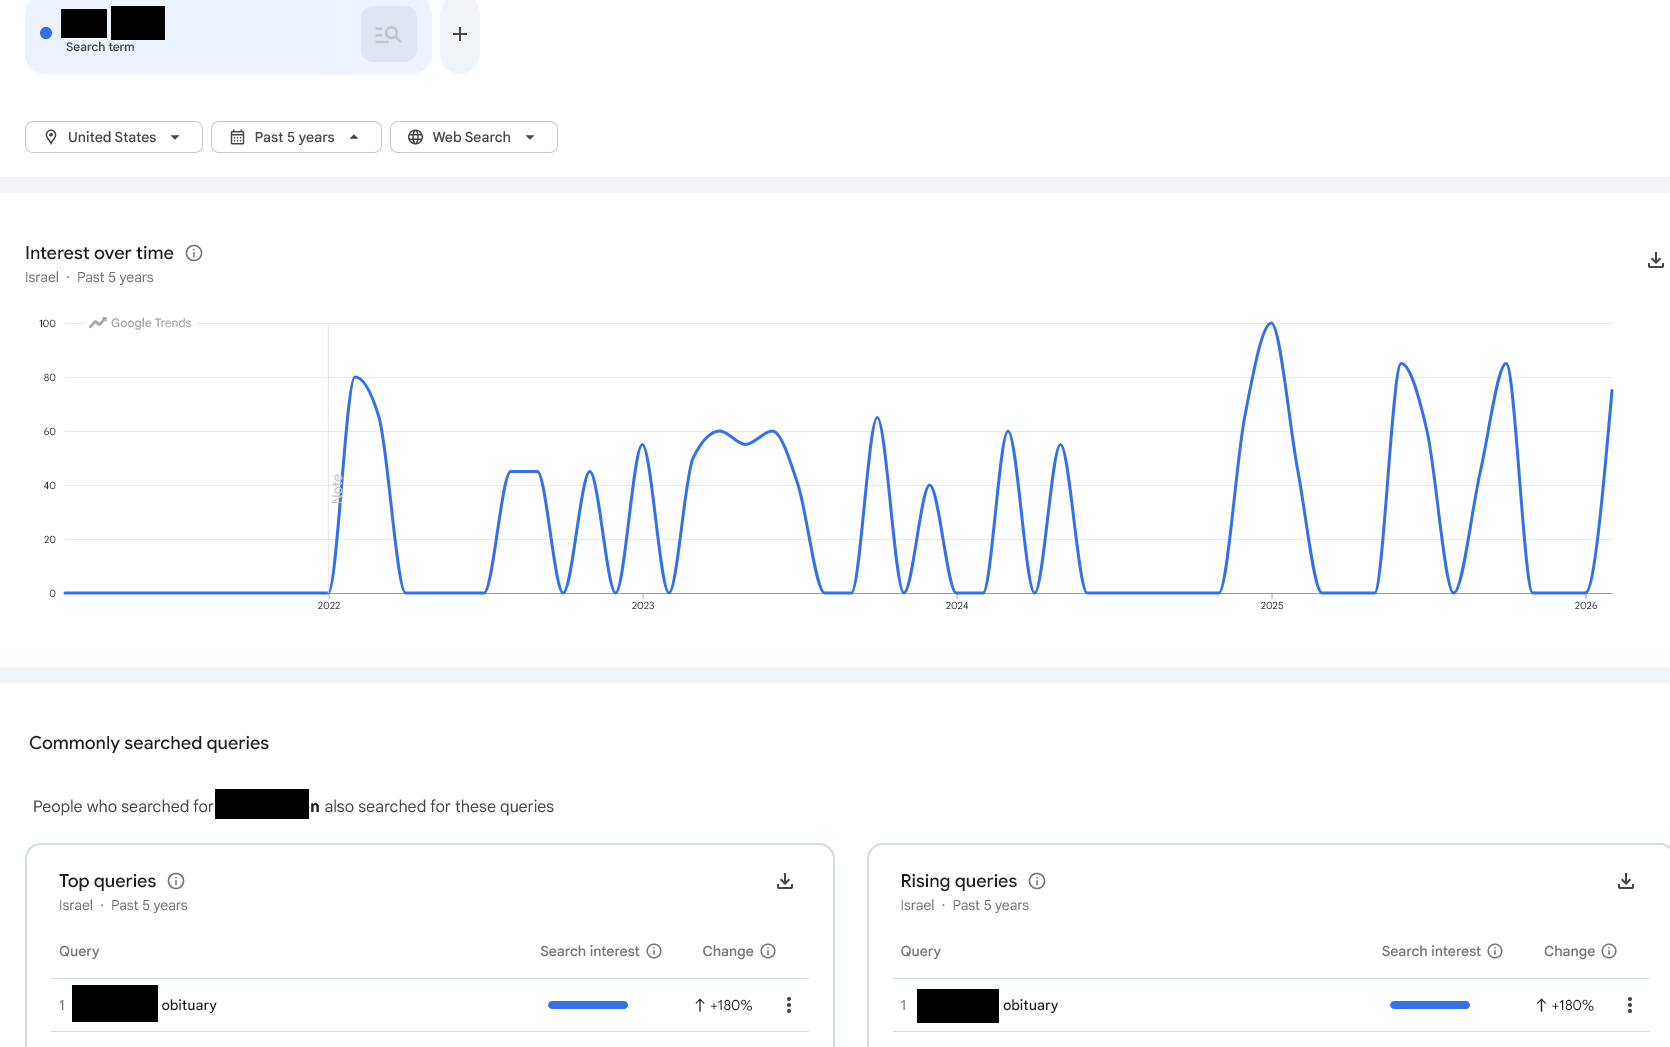Show Search interest info in Rising queries
1670x1047 pixels.
point(1495,951)
